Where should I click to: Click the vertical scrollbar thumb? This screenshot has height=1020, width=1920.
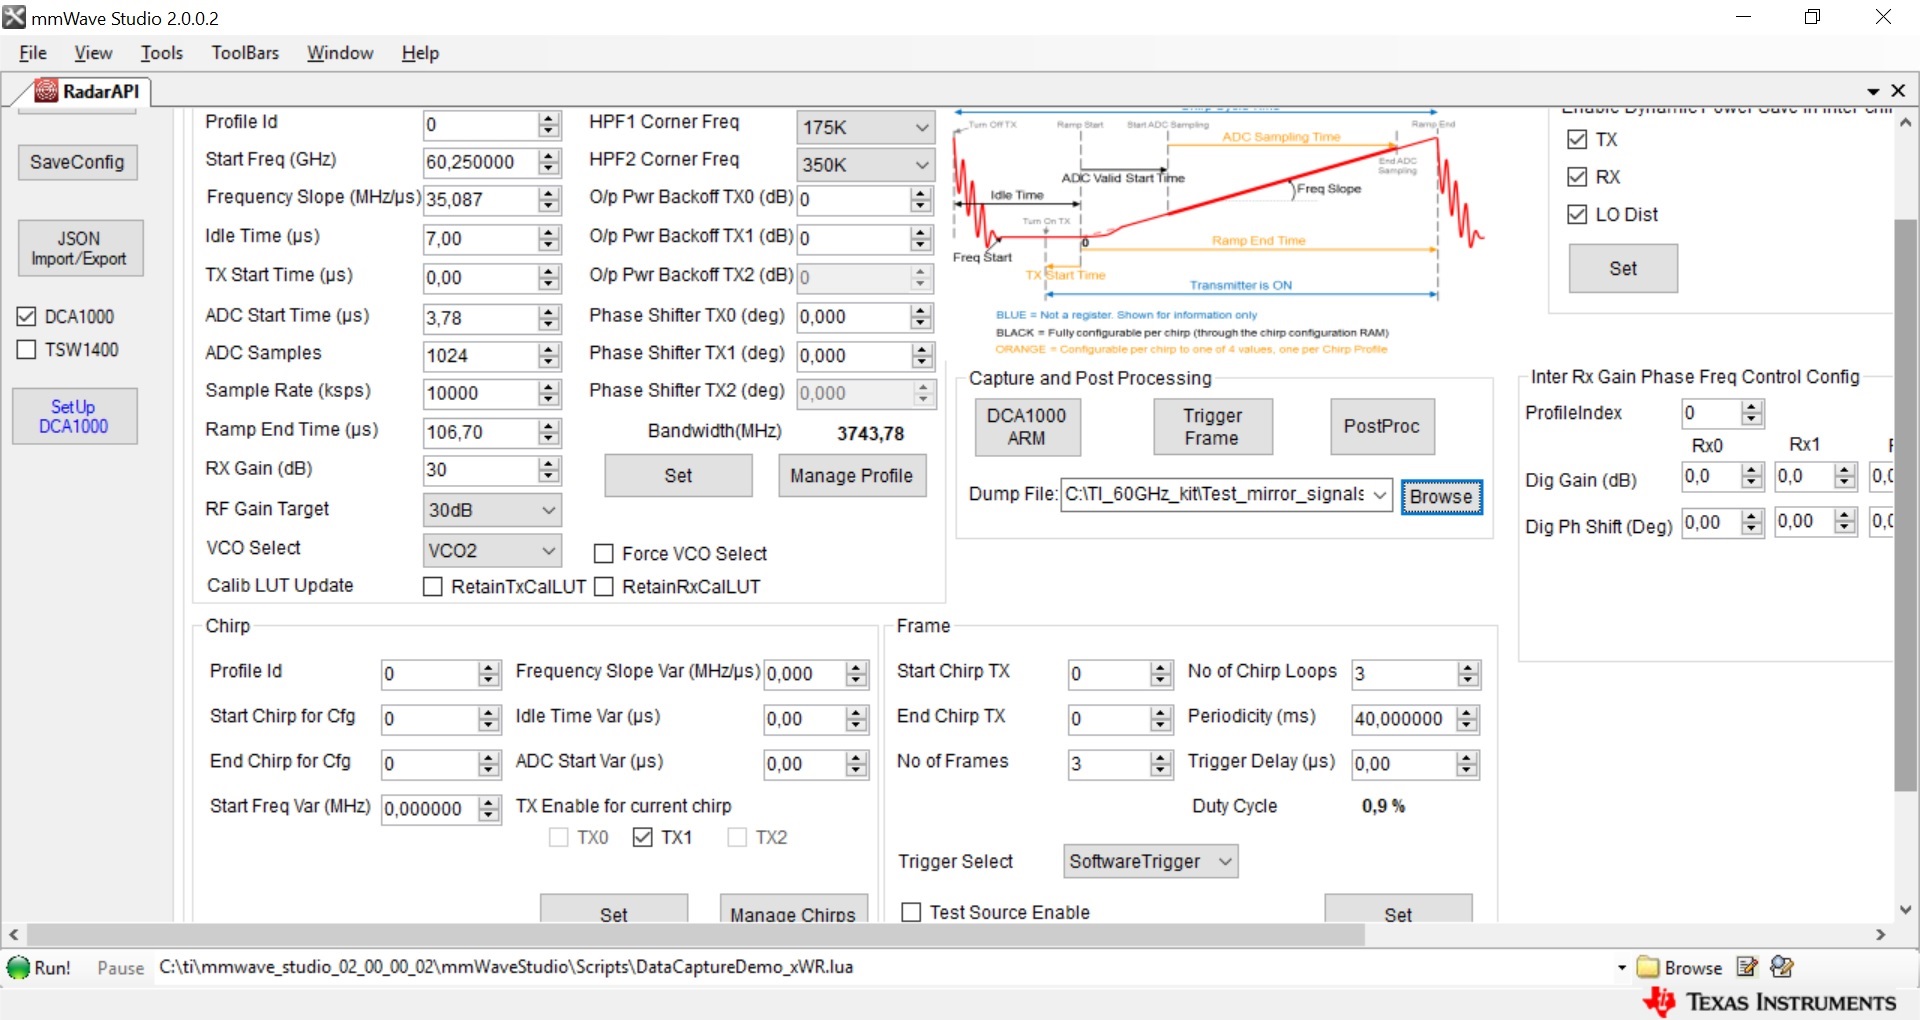click(1906, 505)
